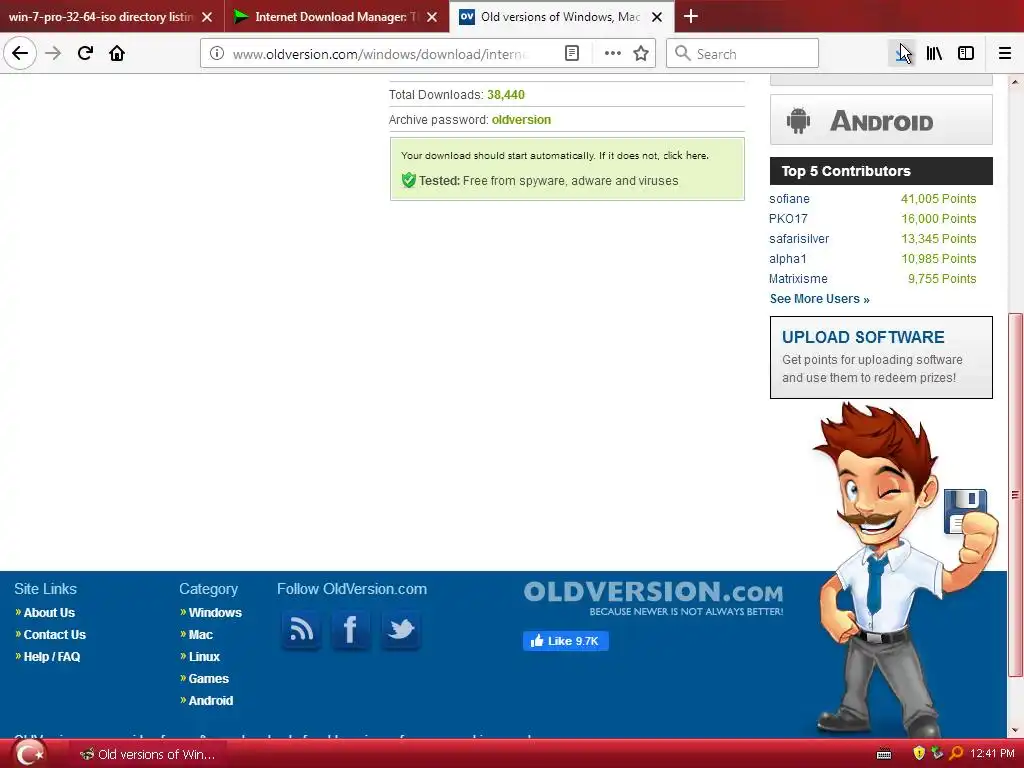Open the Contact Us footer link
Screen dimensions: 1024x768
[x=55, y=635]
